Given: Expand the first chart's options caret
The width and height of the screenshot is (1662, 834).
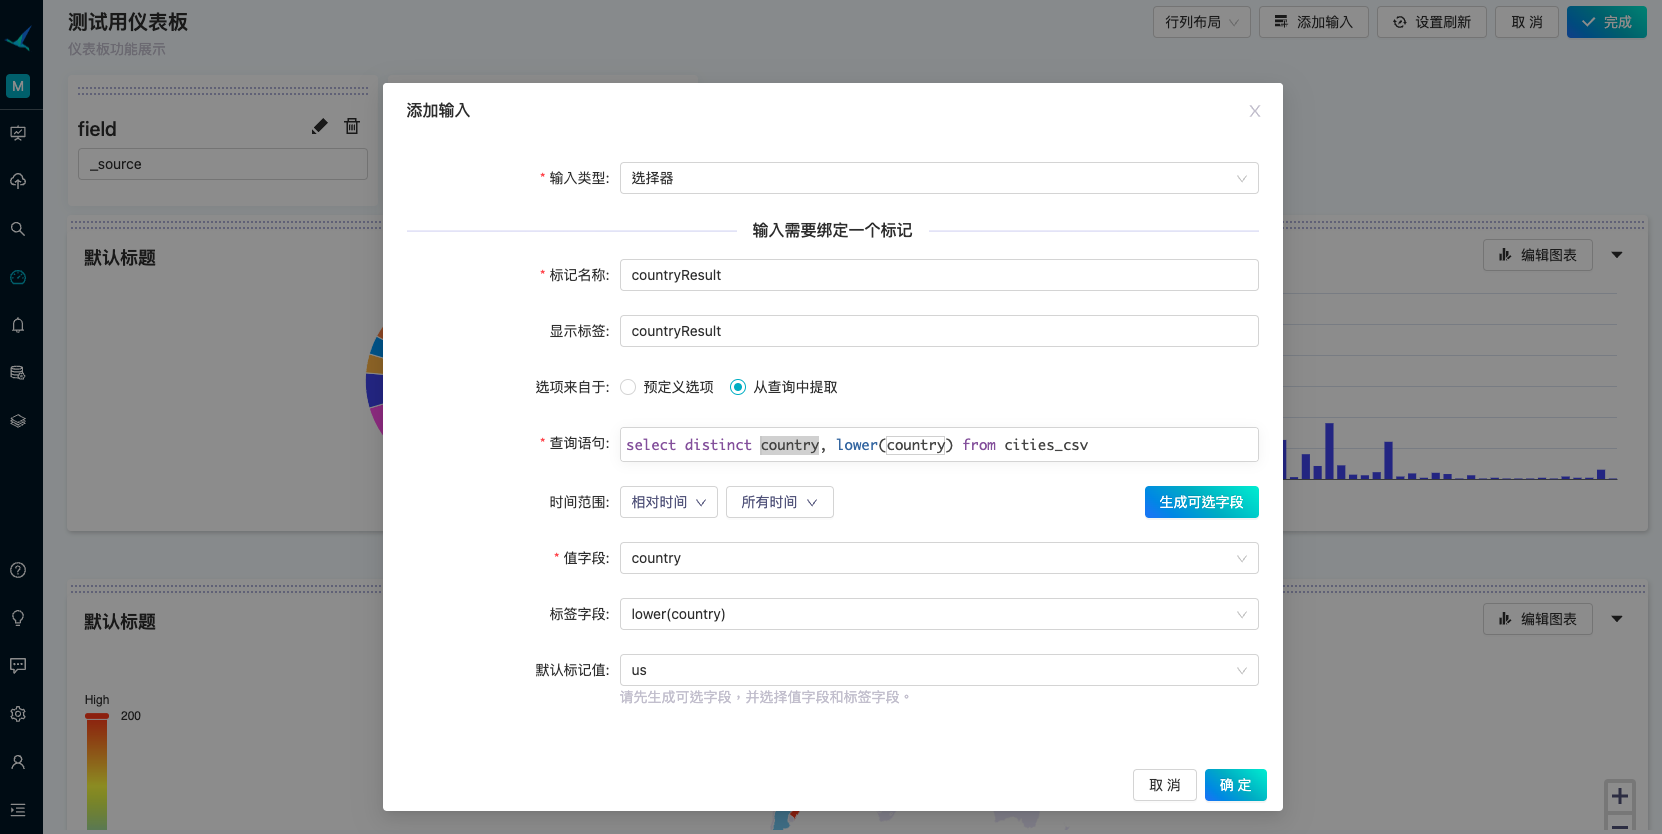Looking at the screenshot, I should click(1617, 255).
